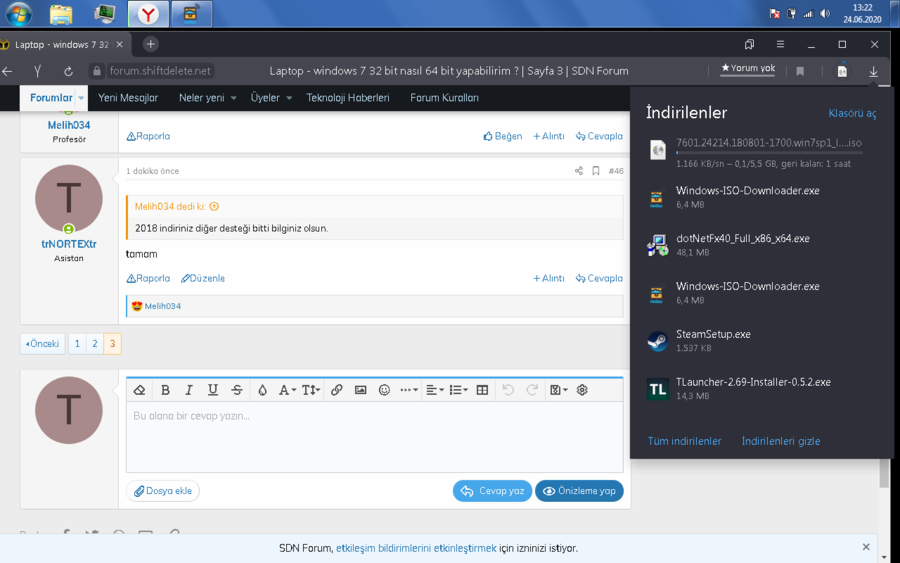Screen dimensions: 900x563
Task: Select the Laptop - windows 7 32 tab
Action: click(x=62, y=44)
